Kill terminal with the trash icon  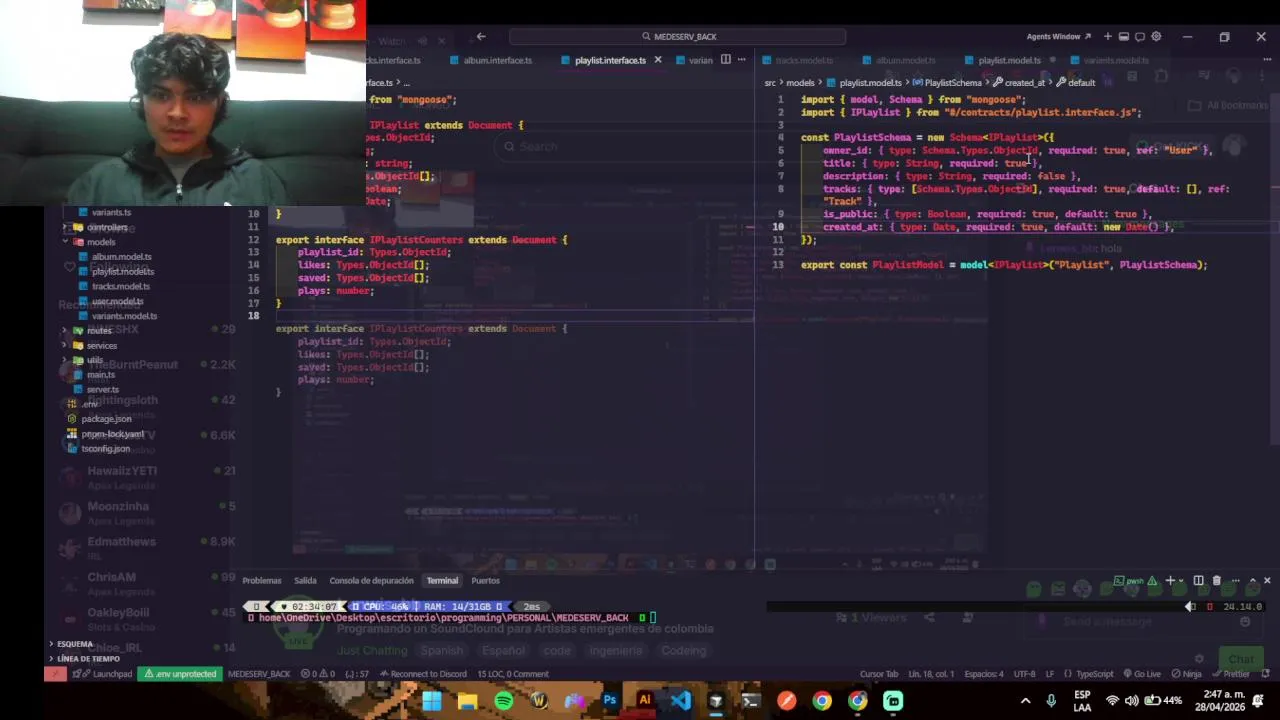coord(1216,581)
